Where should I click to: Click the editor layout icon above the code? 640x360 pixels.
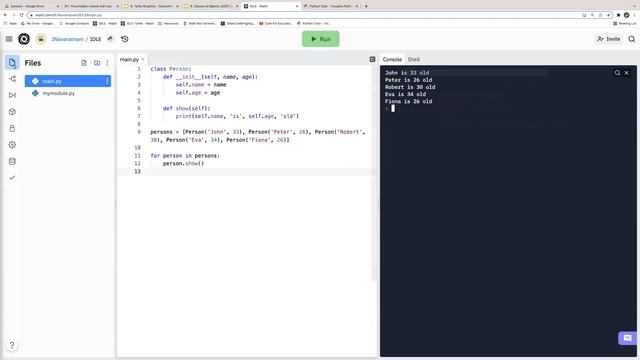pyautogui.click(x=372, y=59)
